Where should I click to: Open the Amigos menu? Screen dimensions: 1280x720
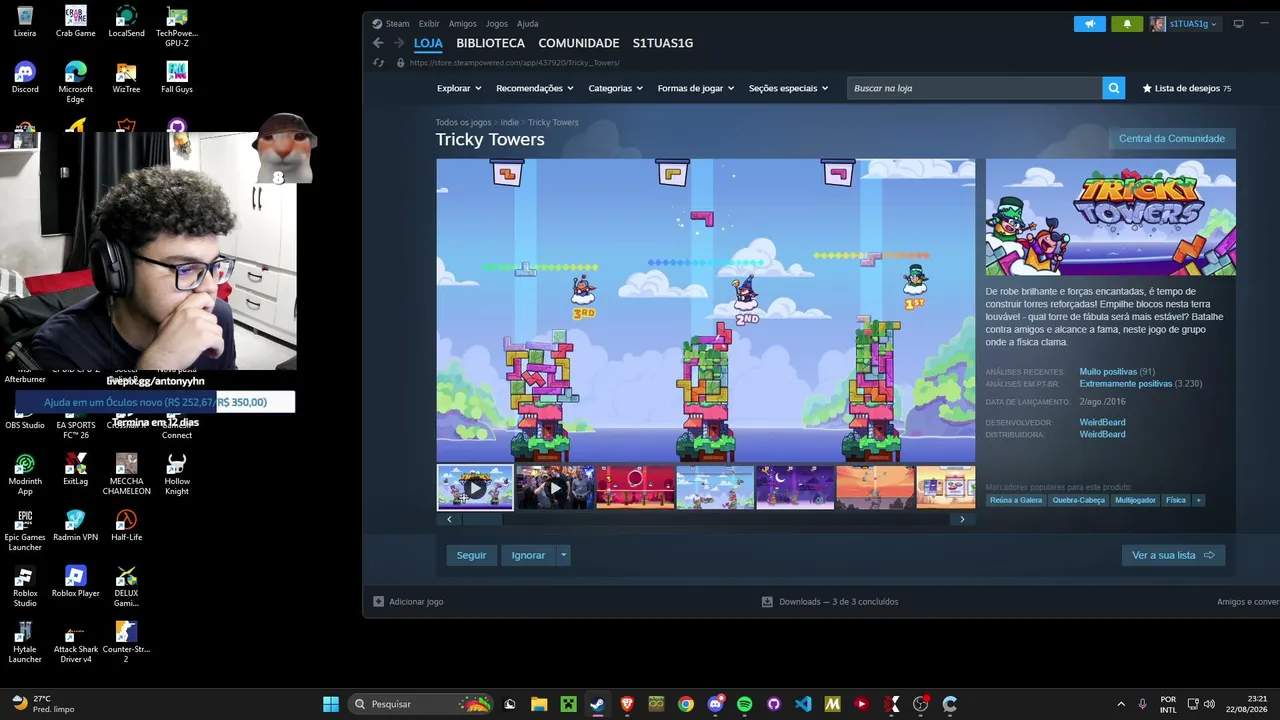(463, 24)
